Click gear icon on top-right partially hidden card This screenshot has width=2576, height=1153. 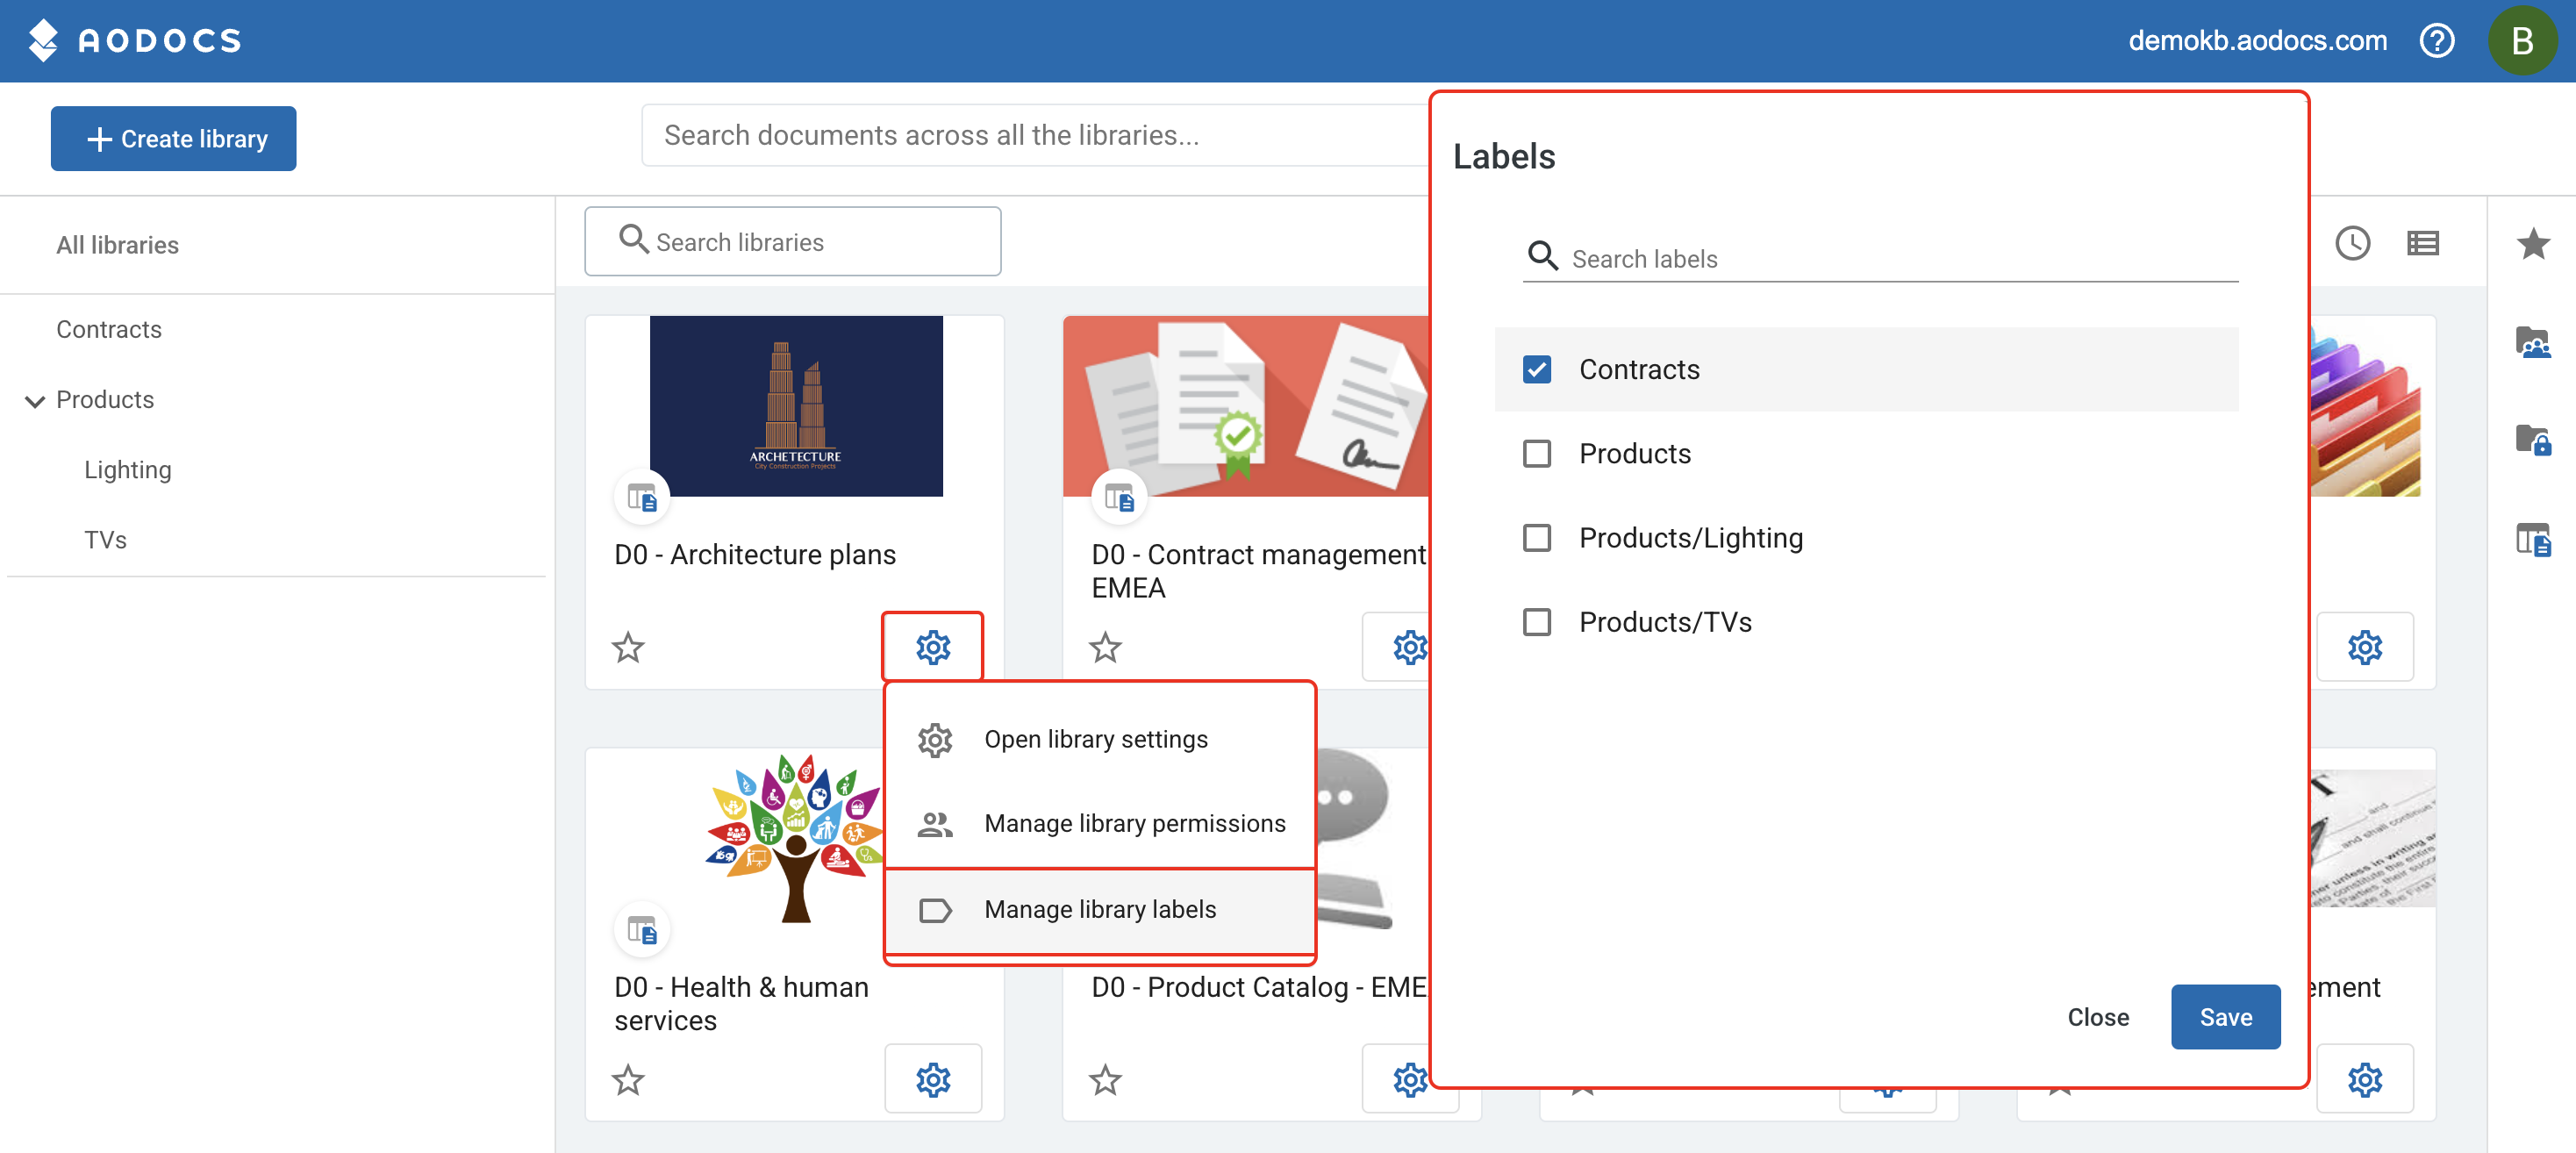click(2364, 647)
